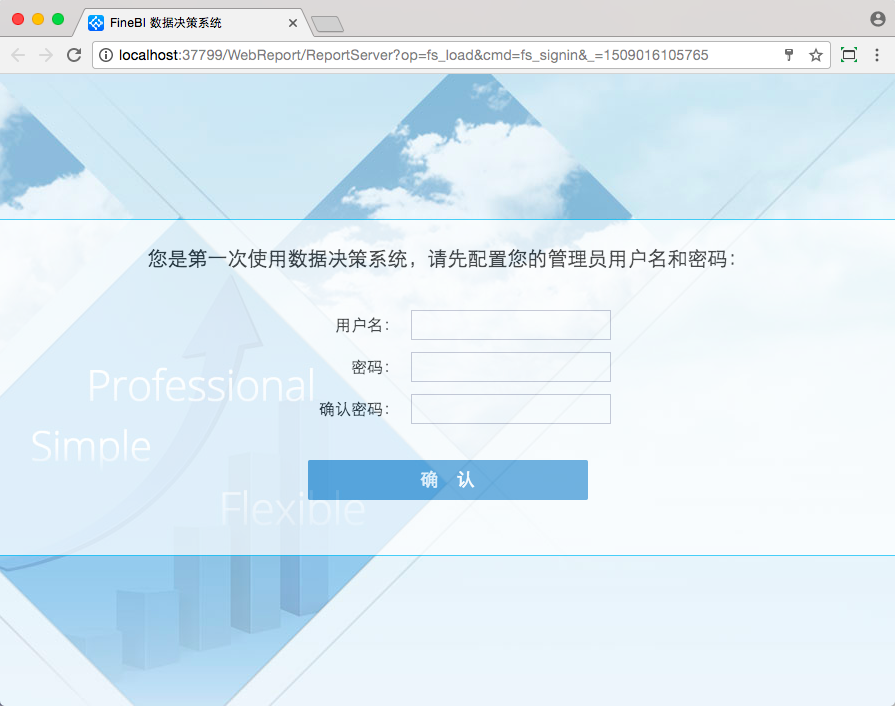Open a new tab via the new-tab button
Screen dimensions: 895x706
pyautogui.click(x=328, y=24)
